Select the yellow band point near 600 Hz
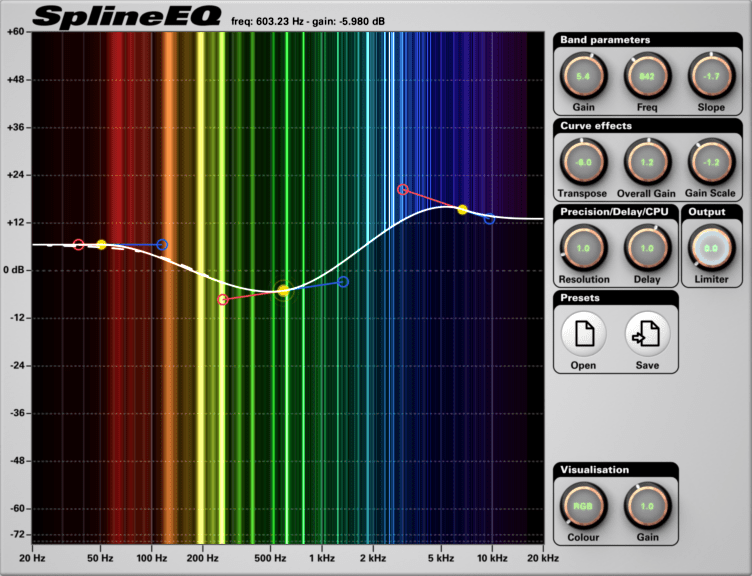 (283, 291)
